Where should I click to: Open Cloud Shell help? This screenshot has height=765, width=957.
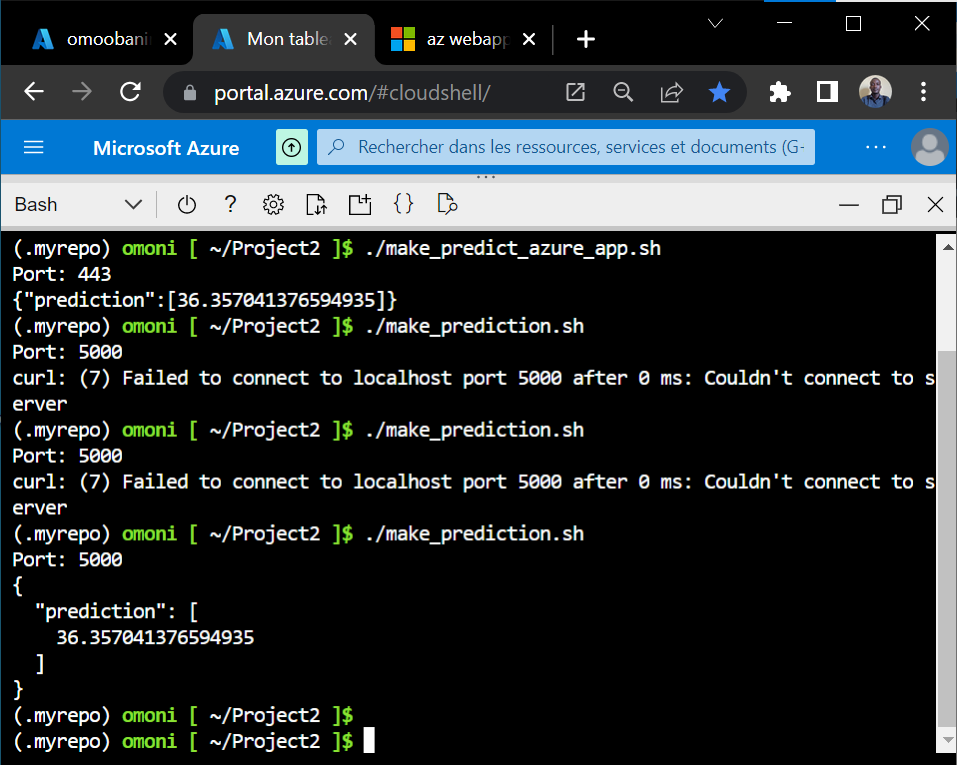pos(230,204)
